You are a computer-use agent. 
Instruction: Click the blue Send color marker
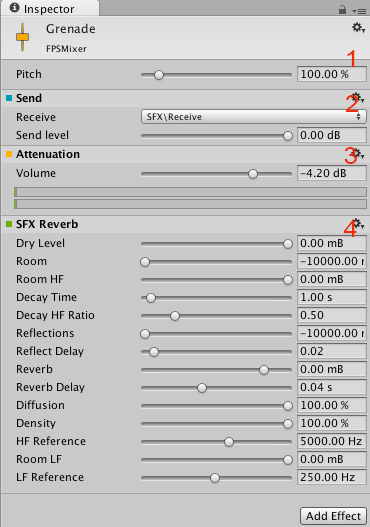point(9,98)
